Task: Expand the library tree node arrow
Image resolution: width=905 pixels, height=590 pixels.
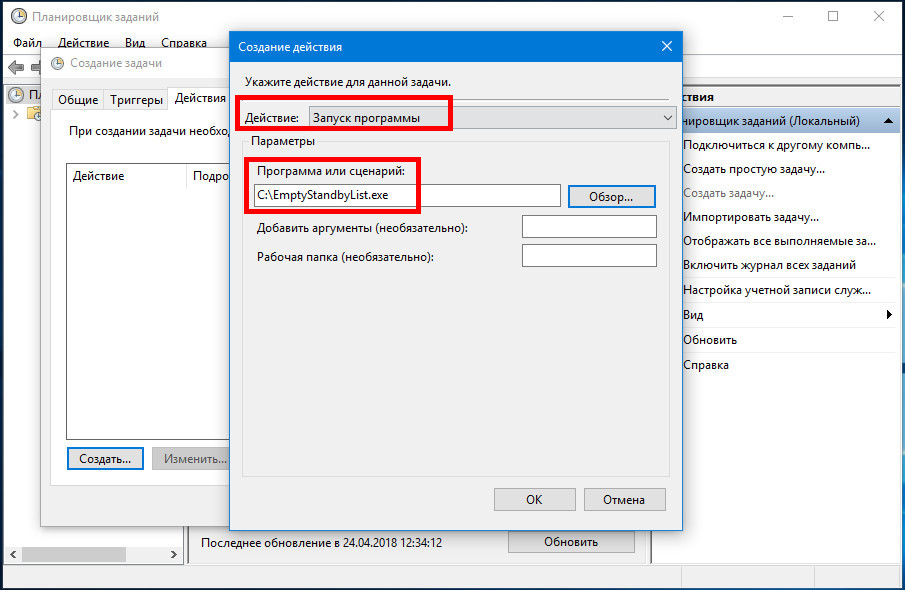Action: [16, 114]
